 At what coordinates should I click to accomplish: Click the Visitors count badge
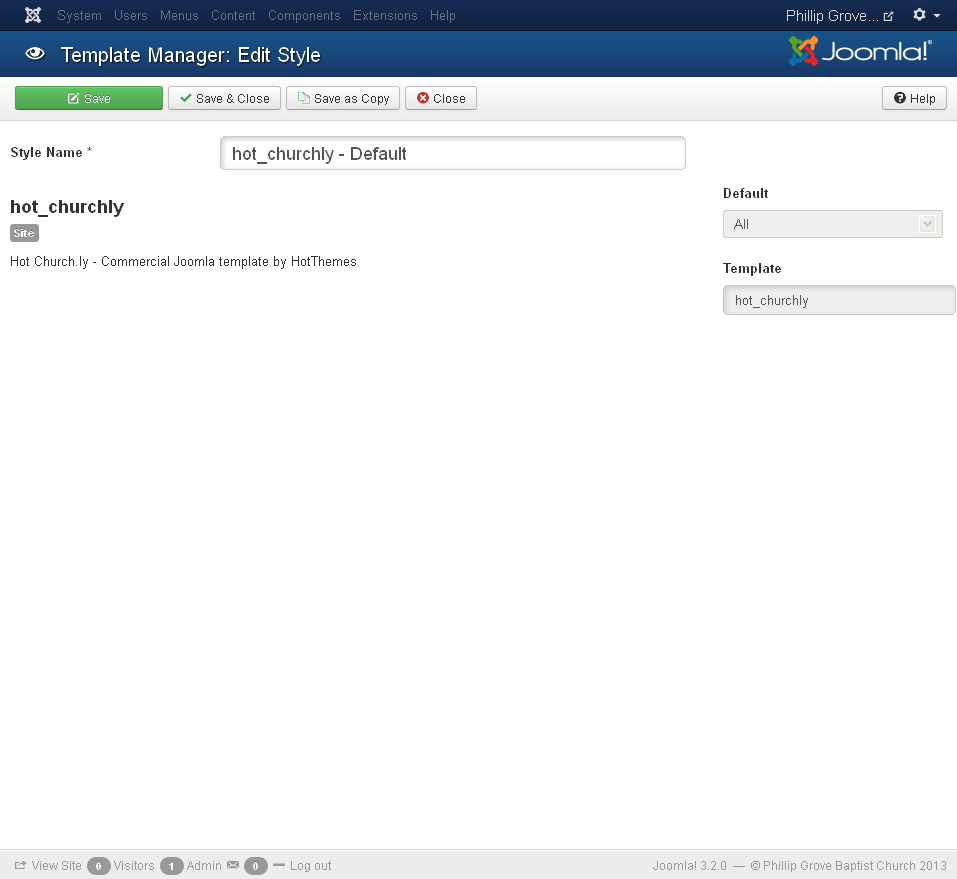[98, 866]
